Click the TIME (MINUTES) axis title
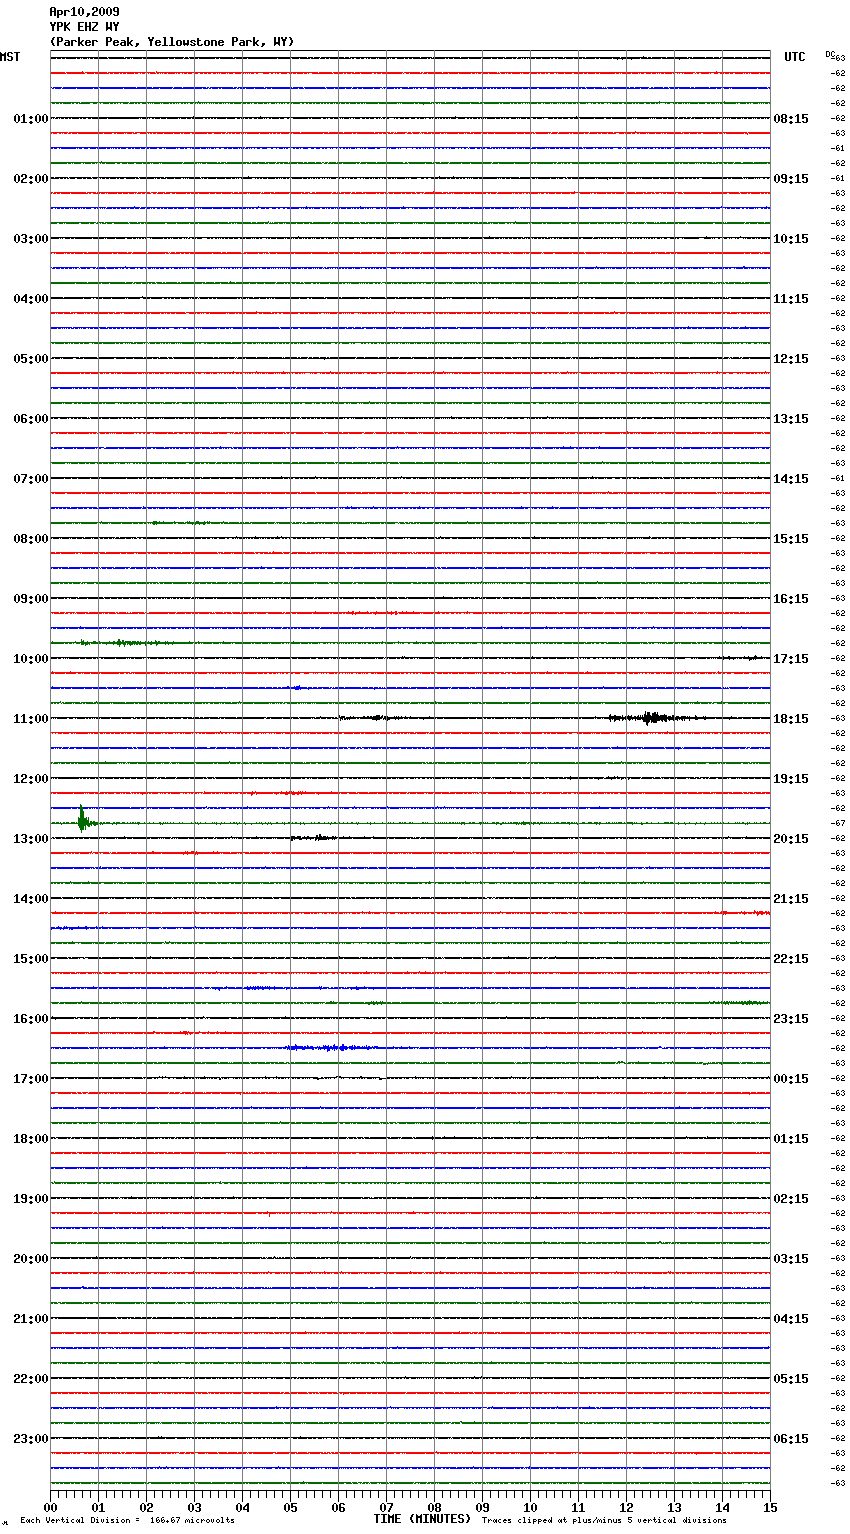This screenshot has width=850, height=1534. pyautogui.click(x=422, y=1519)
